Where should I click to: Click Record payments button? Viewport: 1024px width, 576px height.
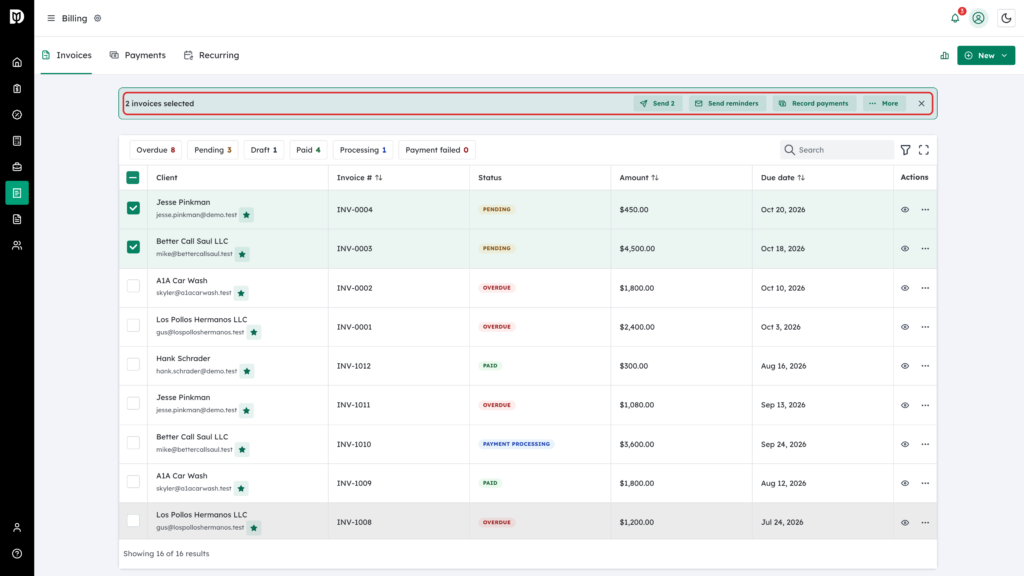click(x=814, y=104)
